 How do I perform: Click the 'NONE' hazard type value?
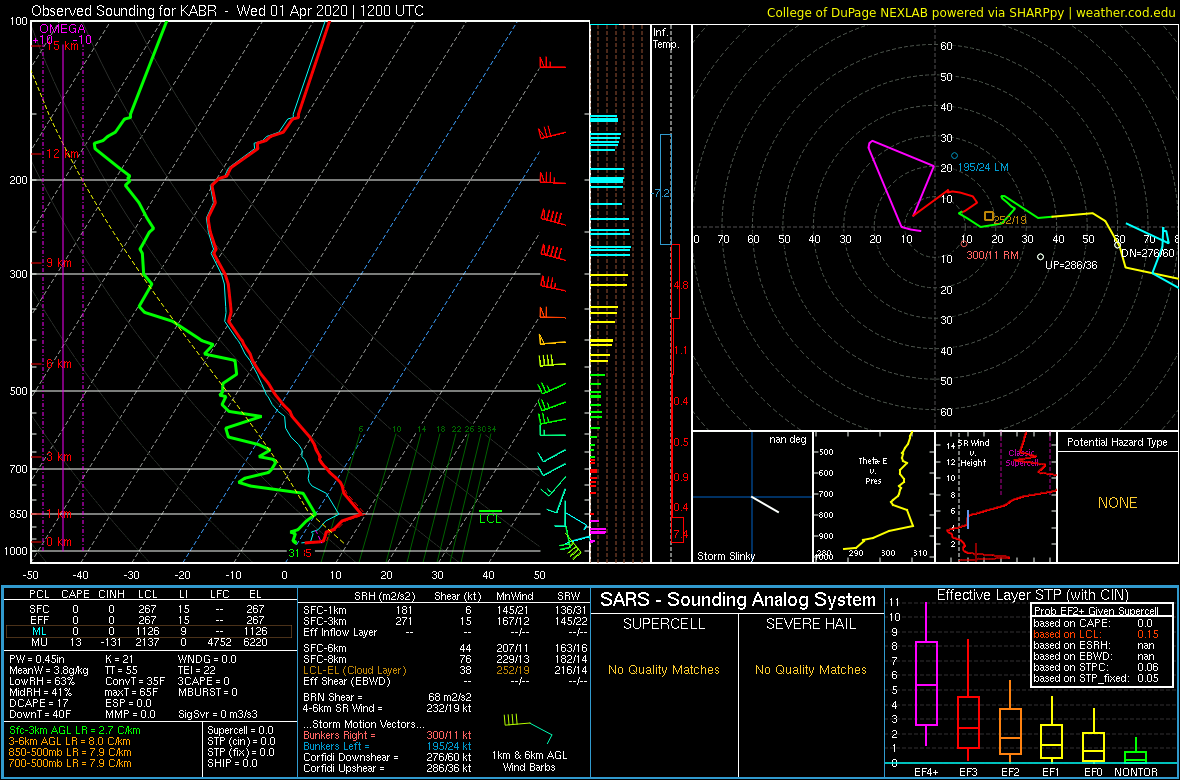1117,503
